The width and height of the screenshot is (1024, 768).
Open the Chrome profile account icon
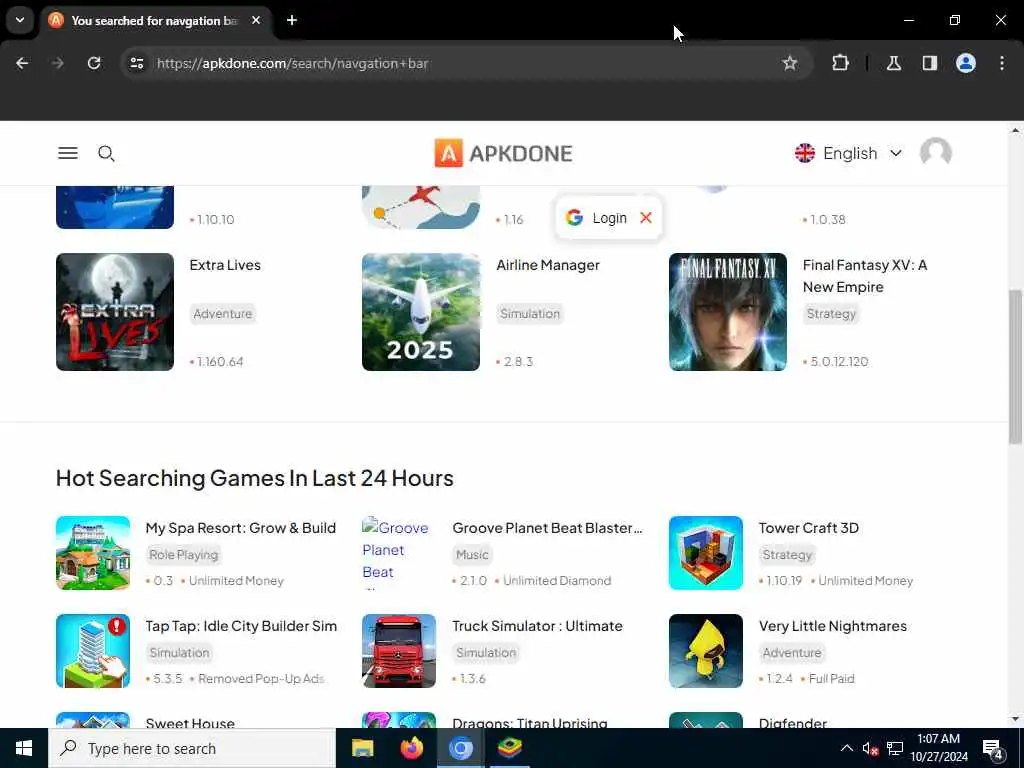click(x=965, y=63)
